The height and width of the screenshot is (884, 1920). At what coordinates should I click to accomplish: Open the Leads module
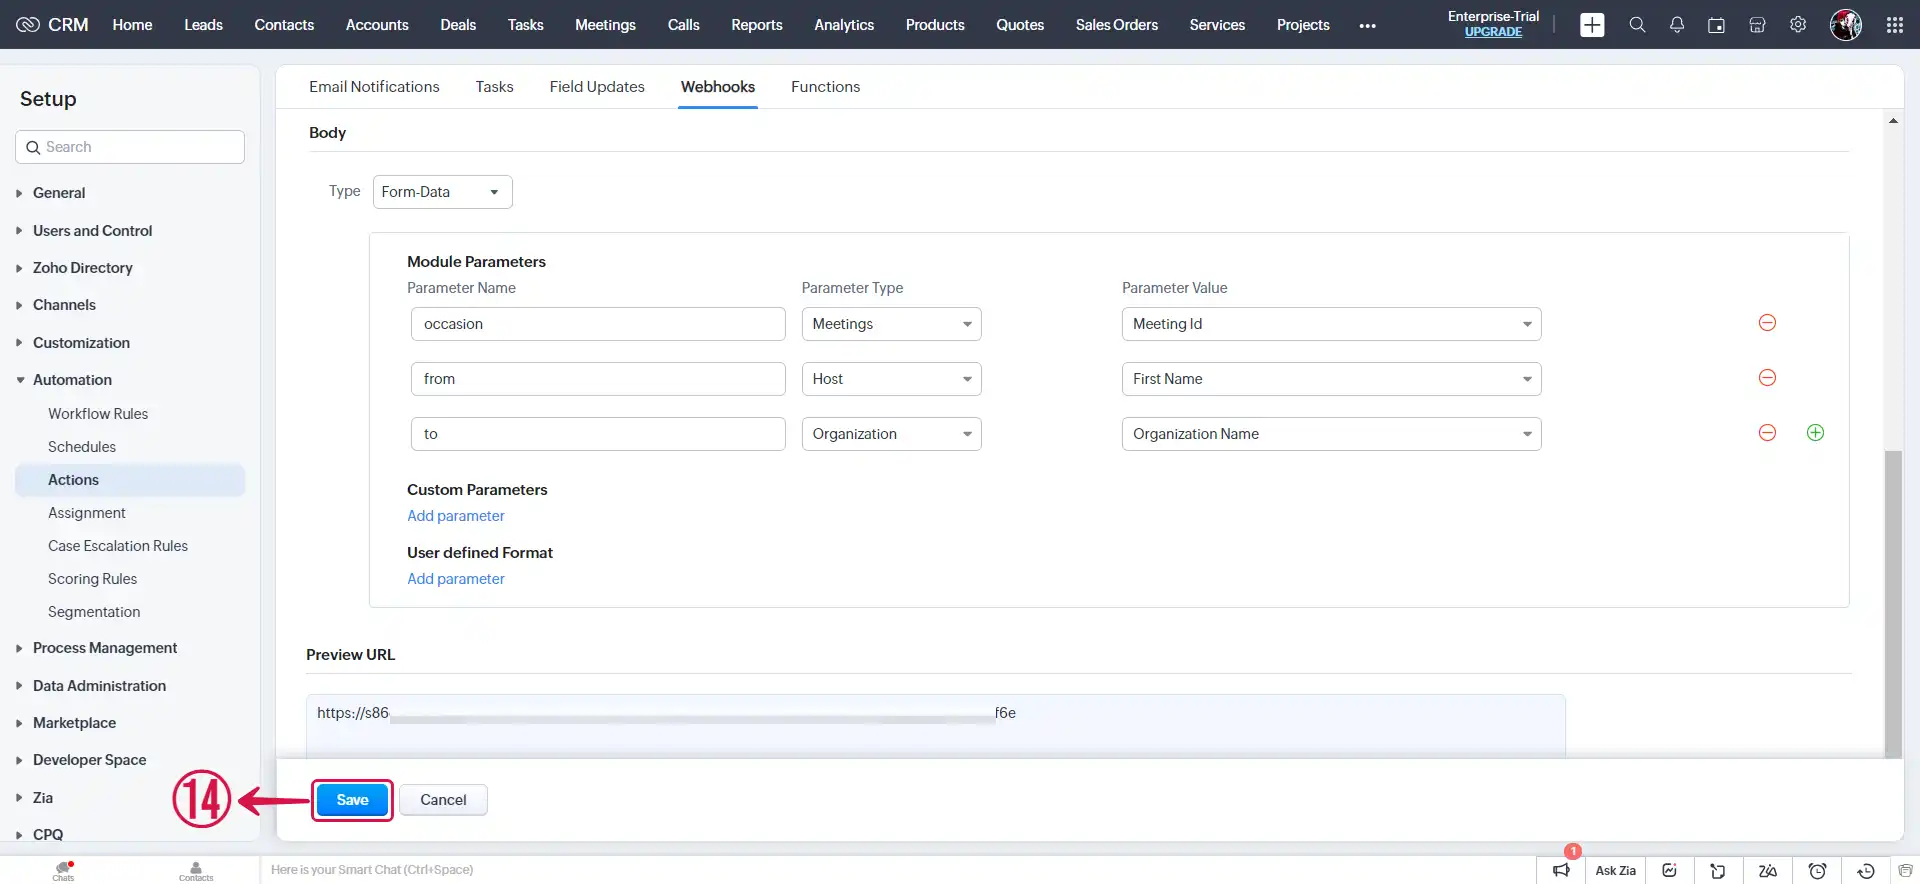(203, 25)
